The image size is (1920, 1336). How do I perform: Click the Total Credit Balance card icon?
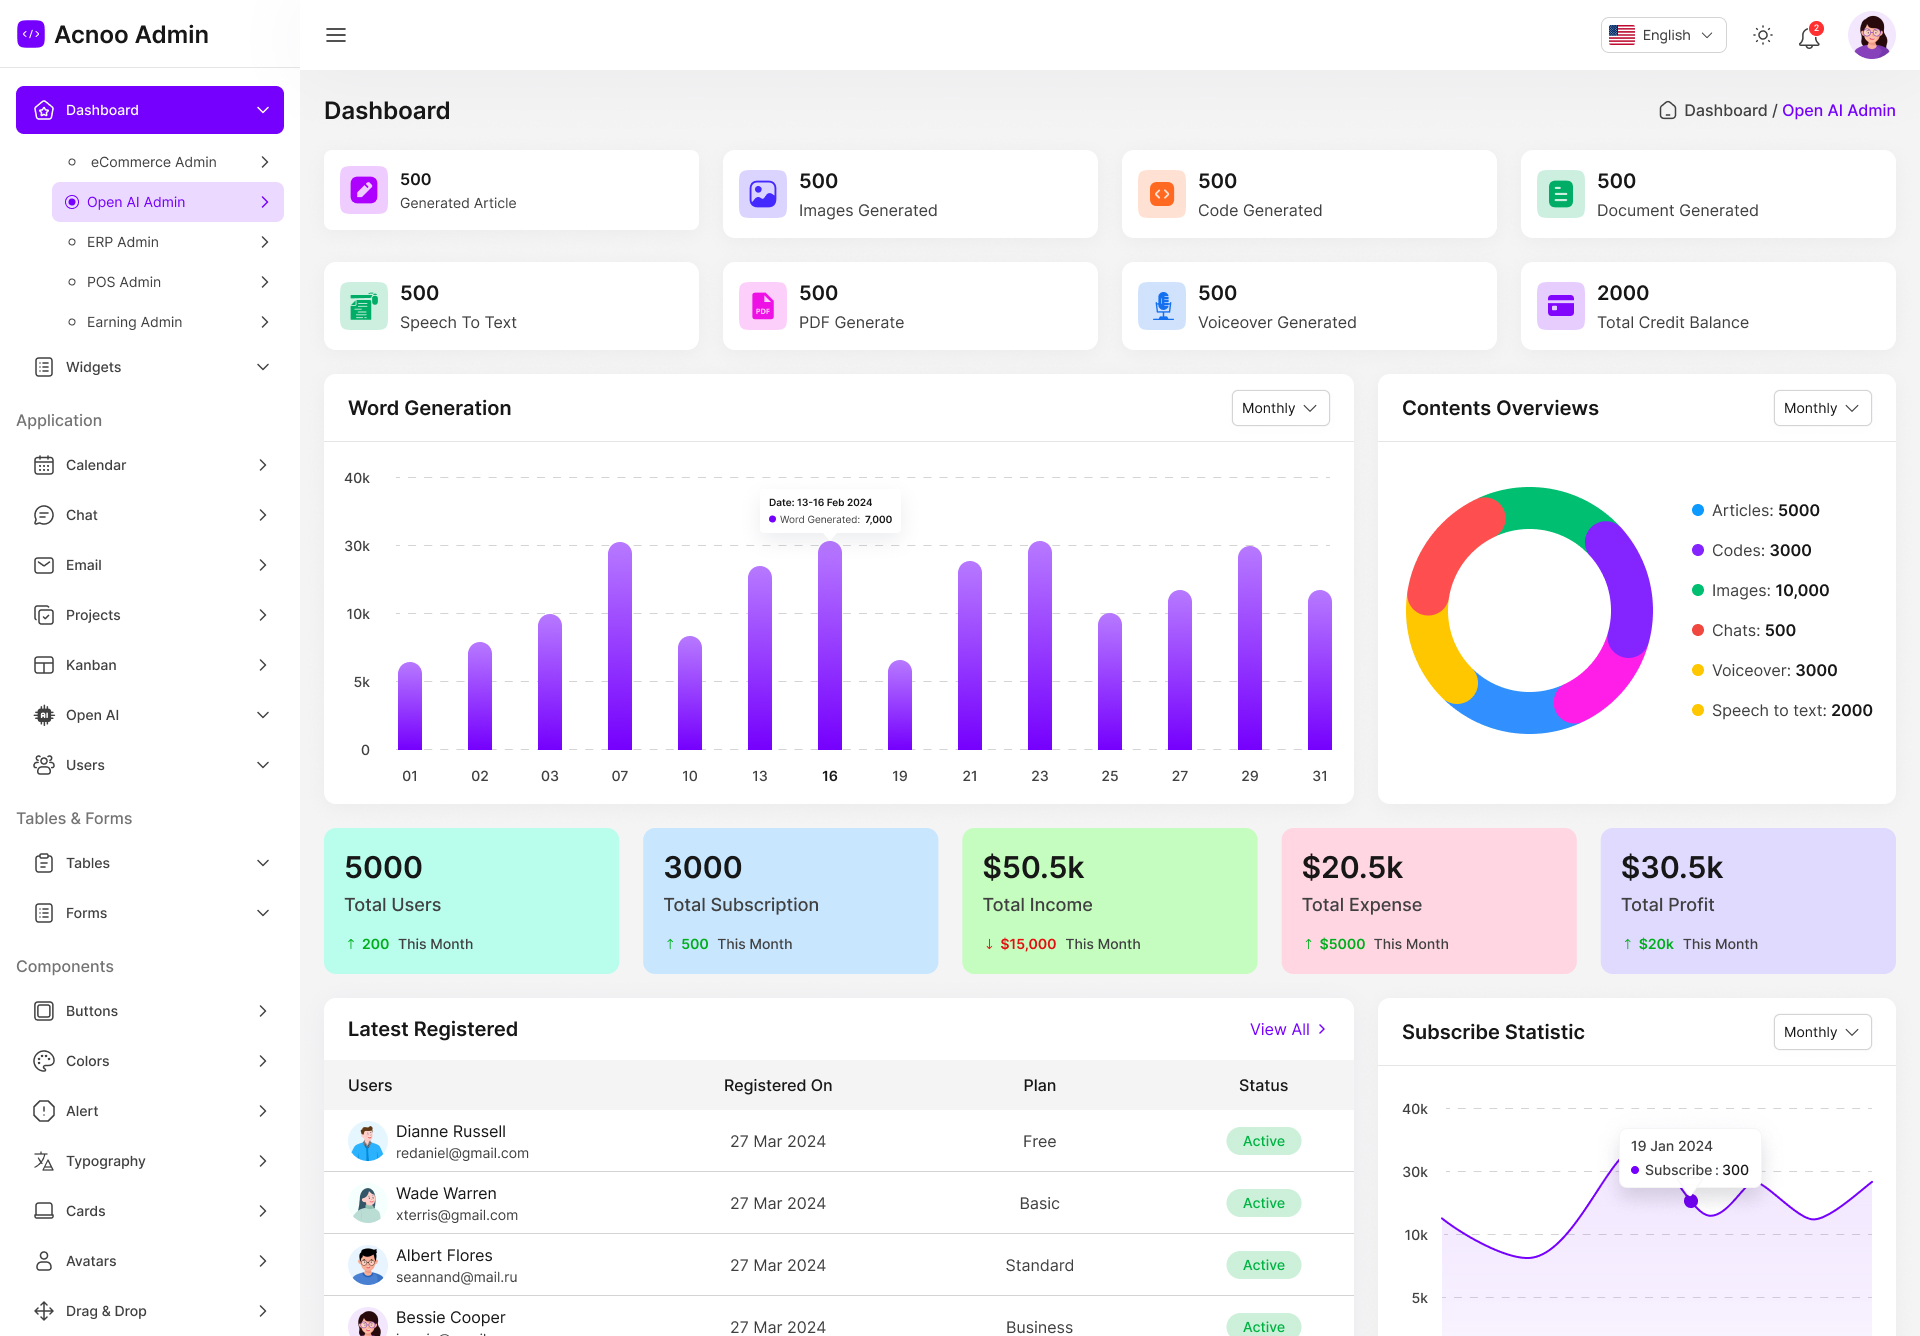click(x=1561, y=306)
